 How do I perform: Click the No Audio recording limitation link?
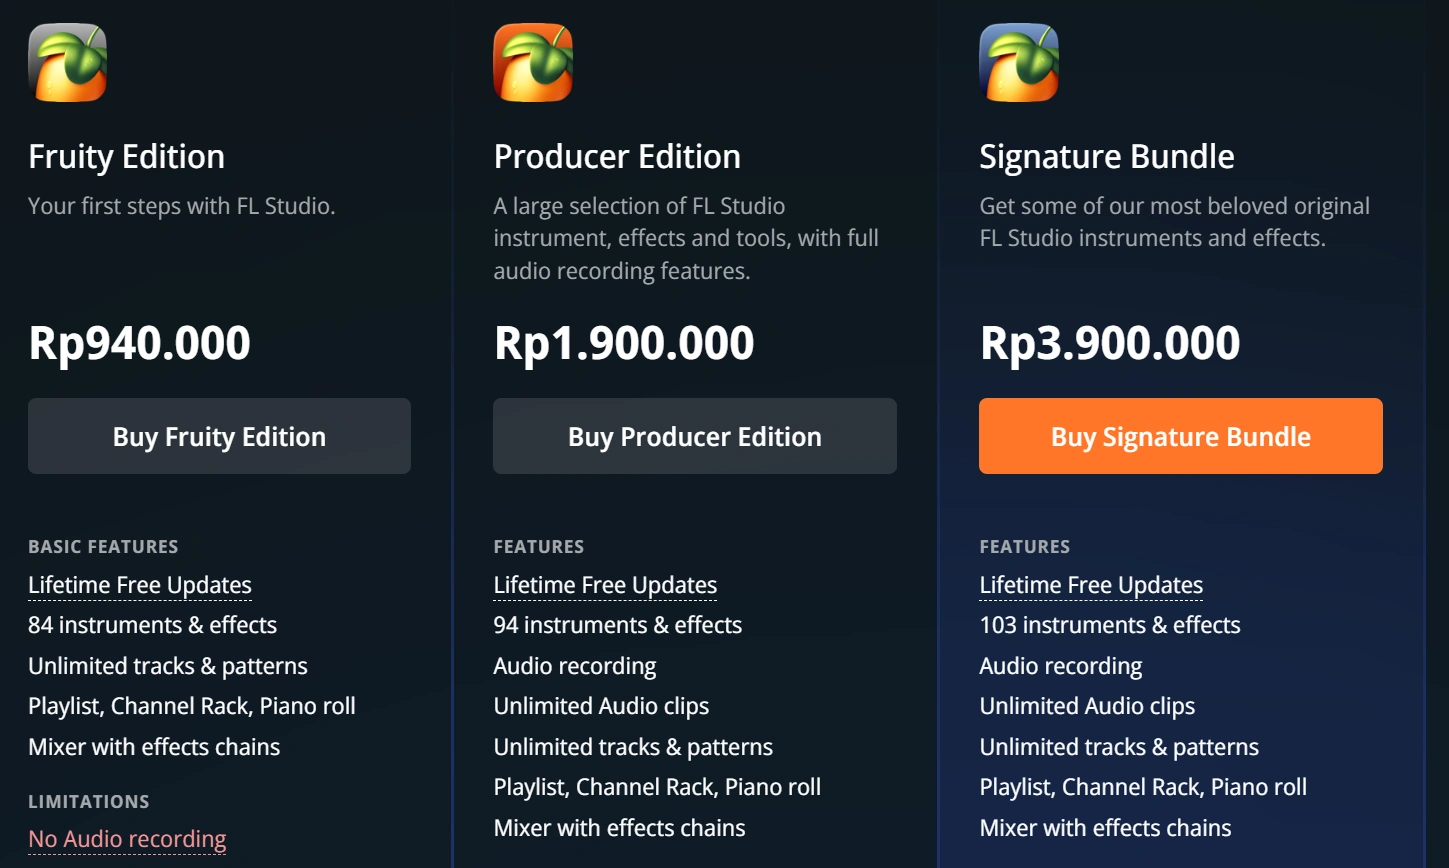tap(127, 839)
